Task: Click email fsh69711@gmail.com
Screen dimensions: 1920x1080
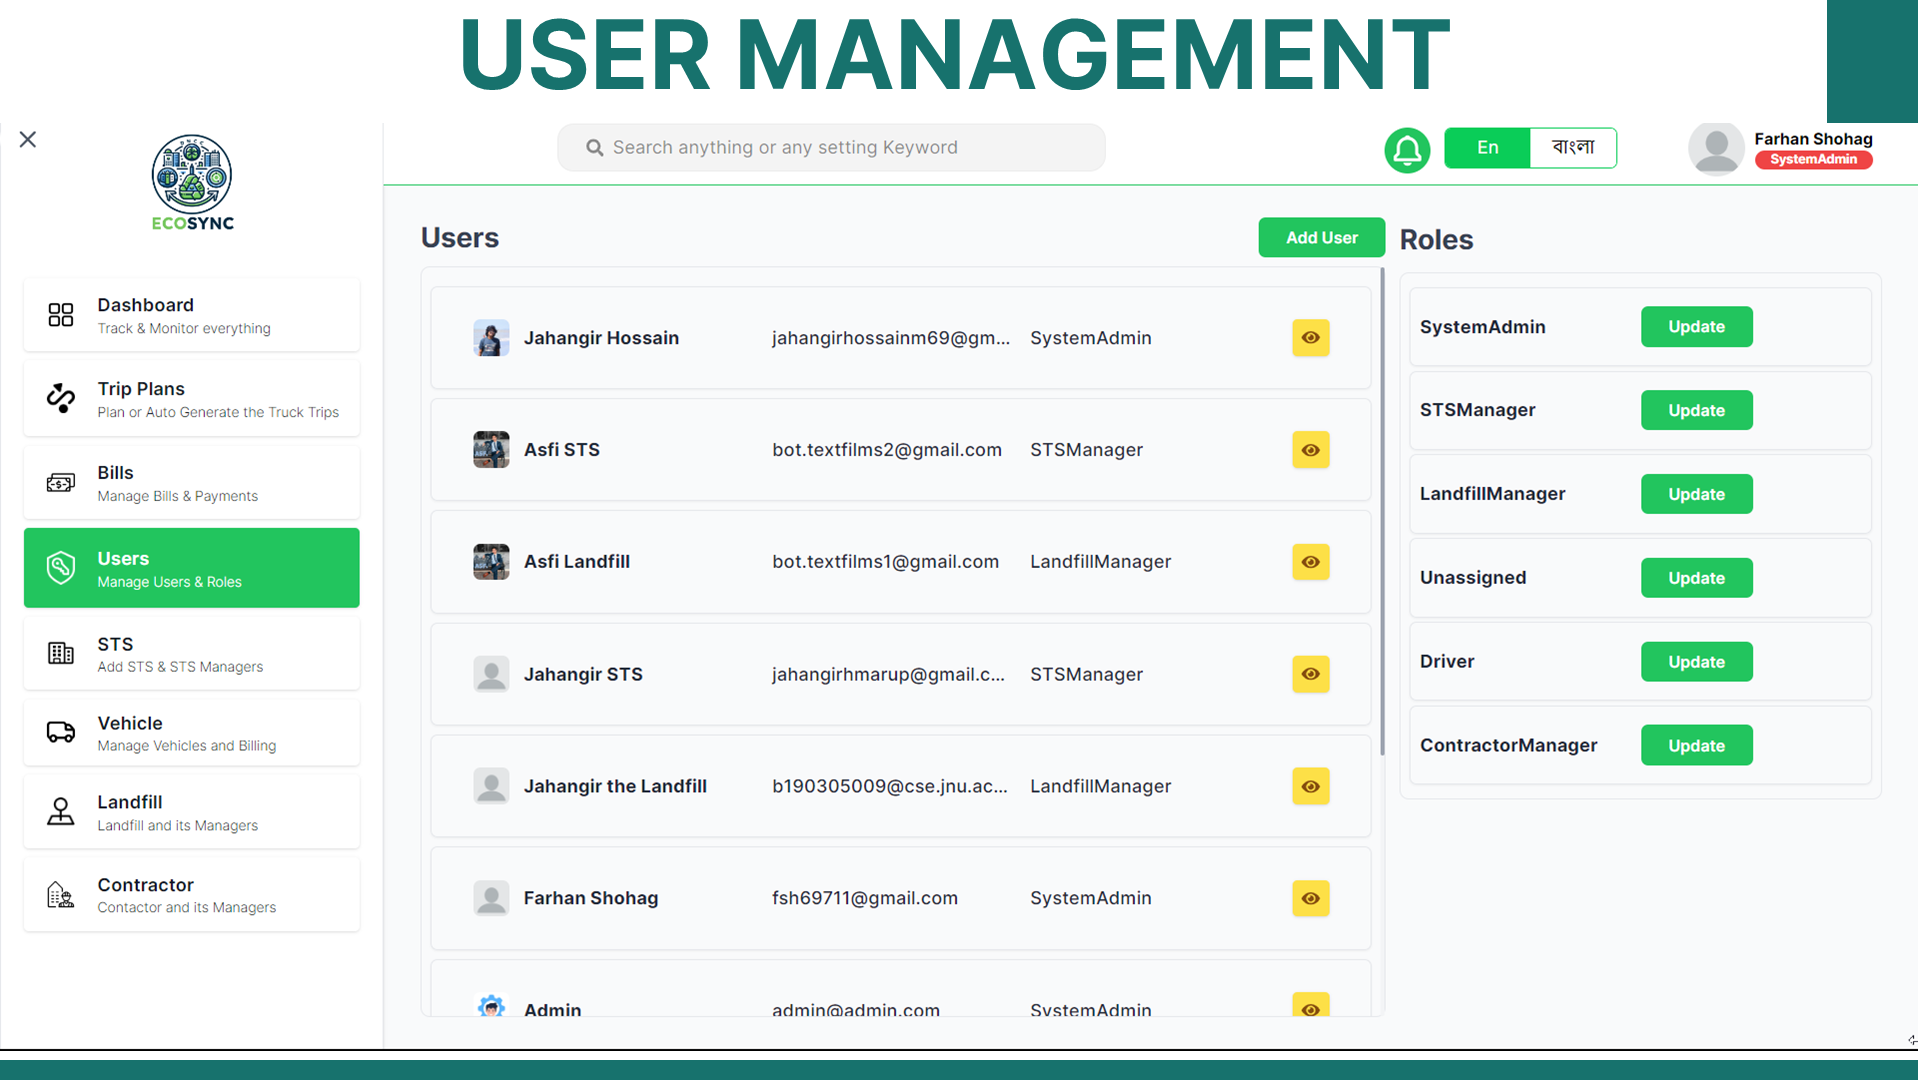Action: pyautogui.click(x=864, y=898)
